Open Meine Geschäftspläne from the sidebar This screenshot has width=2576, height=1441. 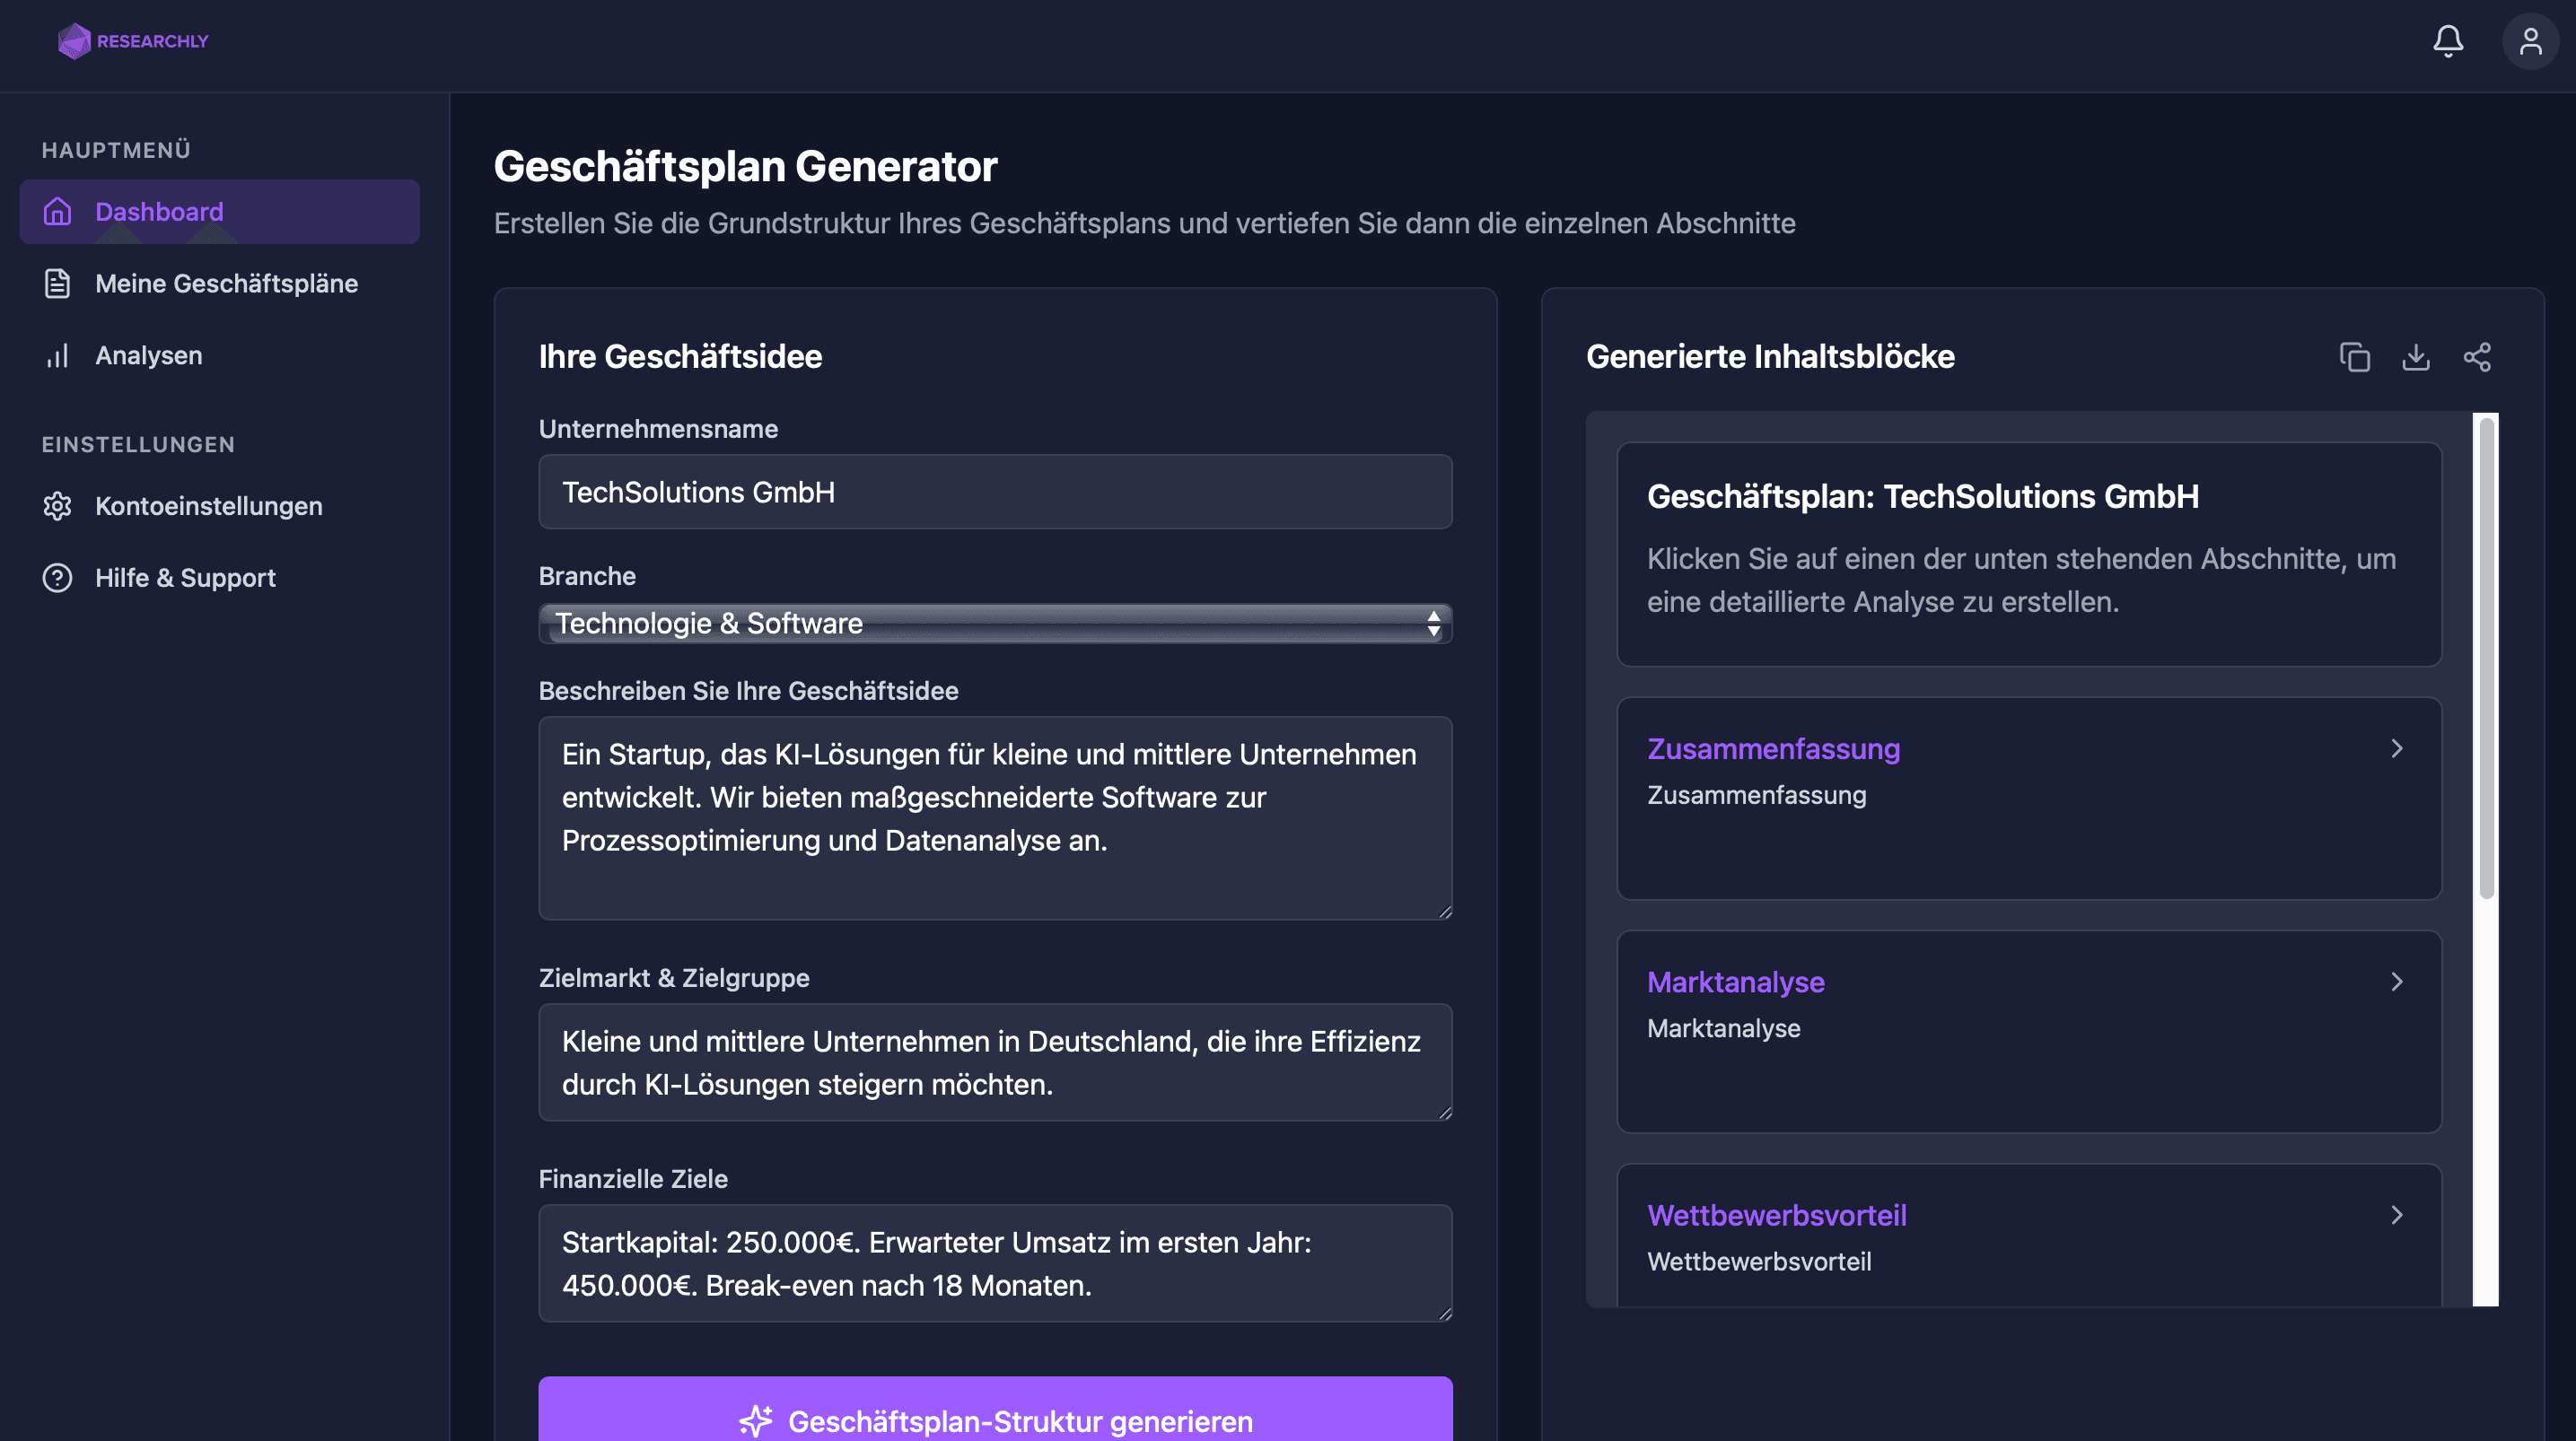click(x=227, y=283)
